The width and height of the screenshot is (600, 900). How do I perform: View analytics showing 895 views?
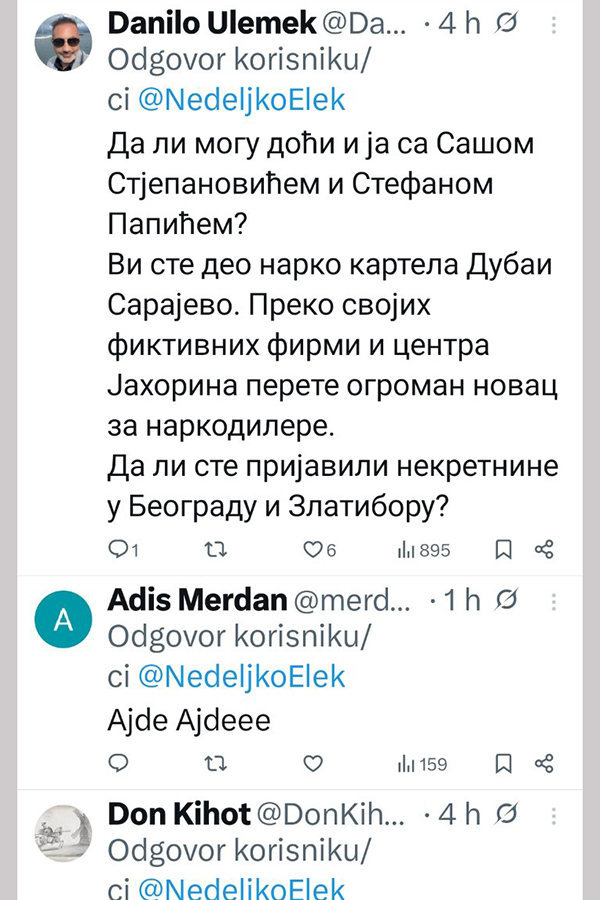point(424,549)
